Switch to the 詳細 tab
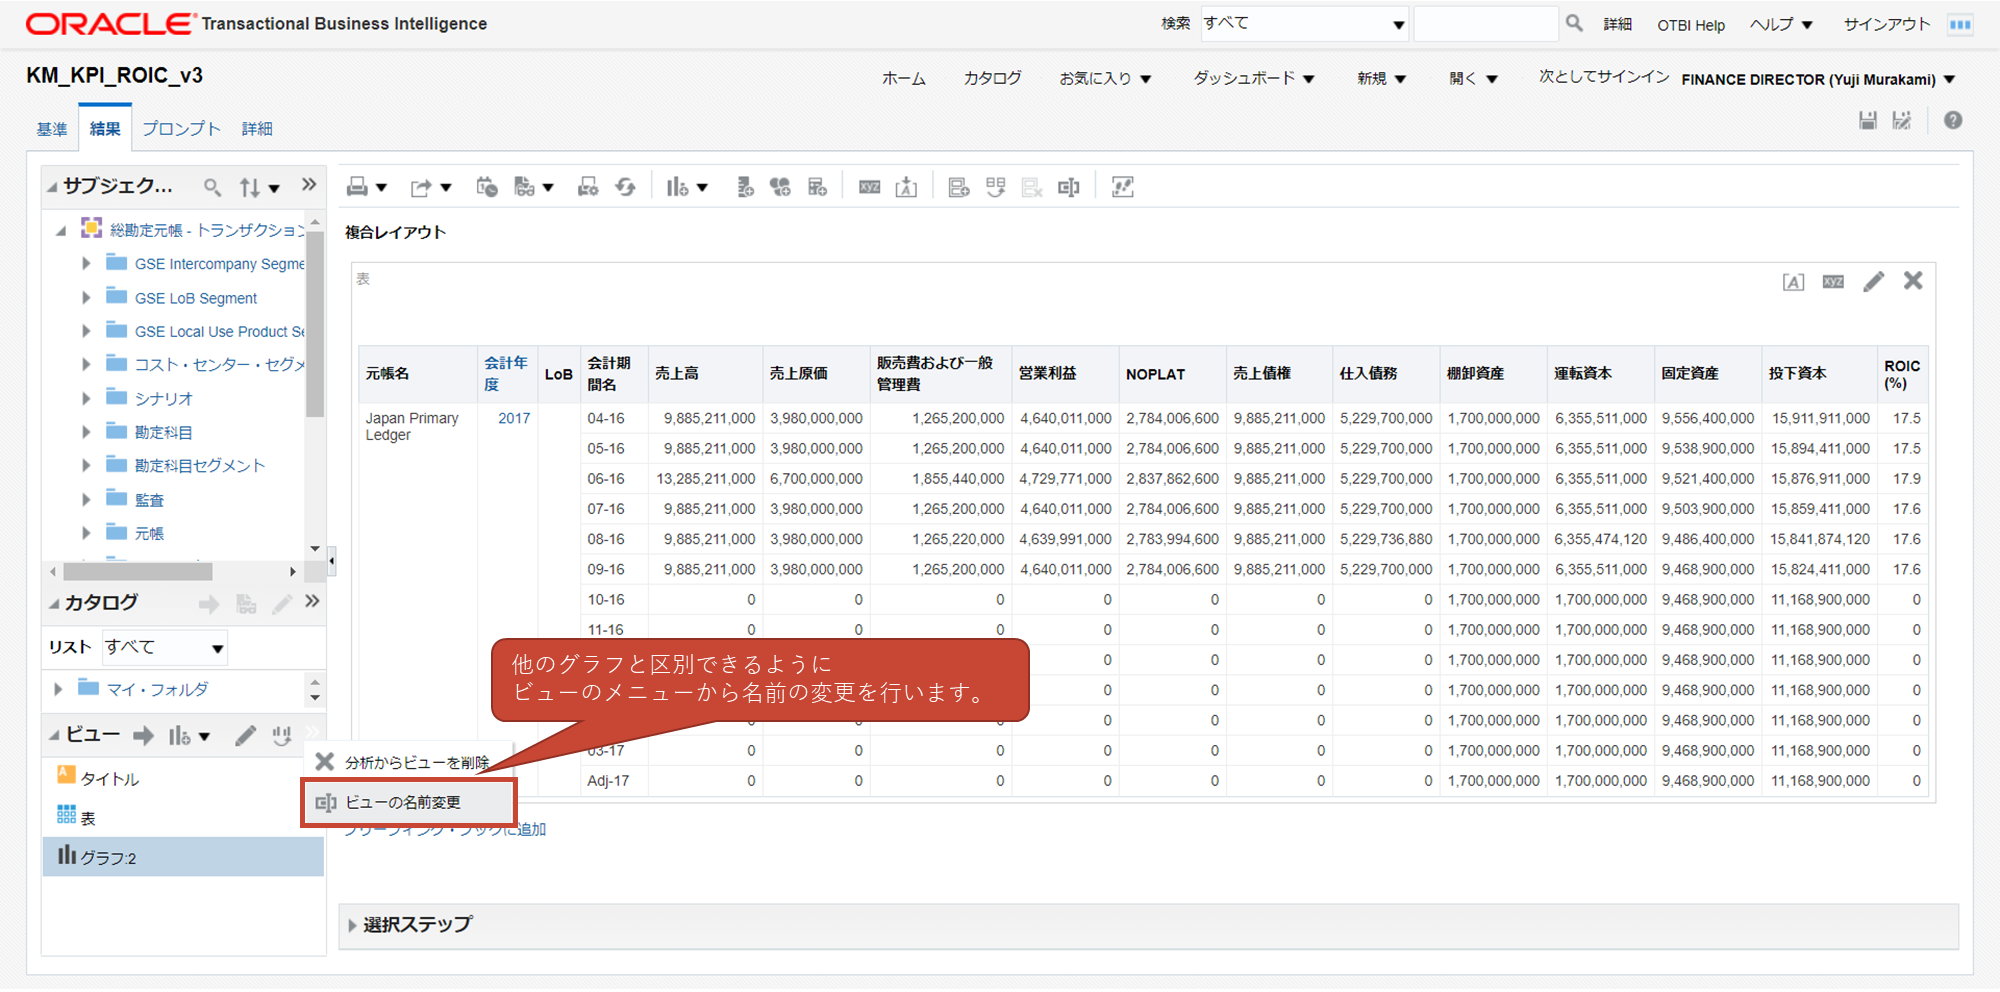The height and width of the screenshot is (992, 2000). (257, 129)
